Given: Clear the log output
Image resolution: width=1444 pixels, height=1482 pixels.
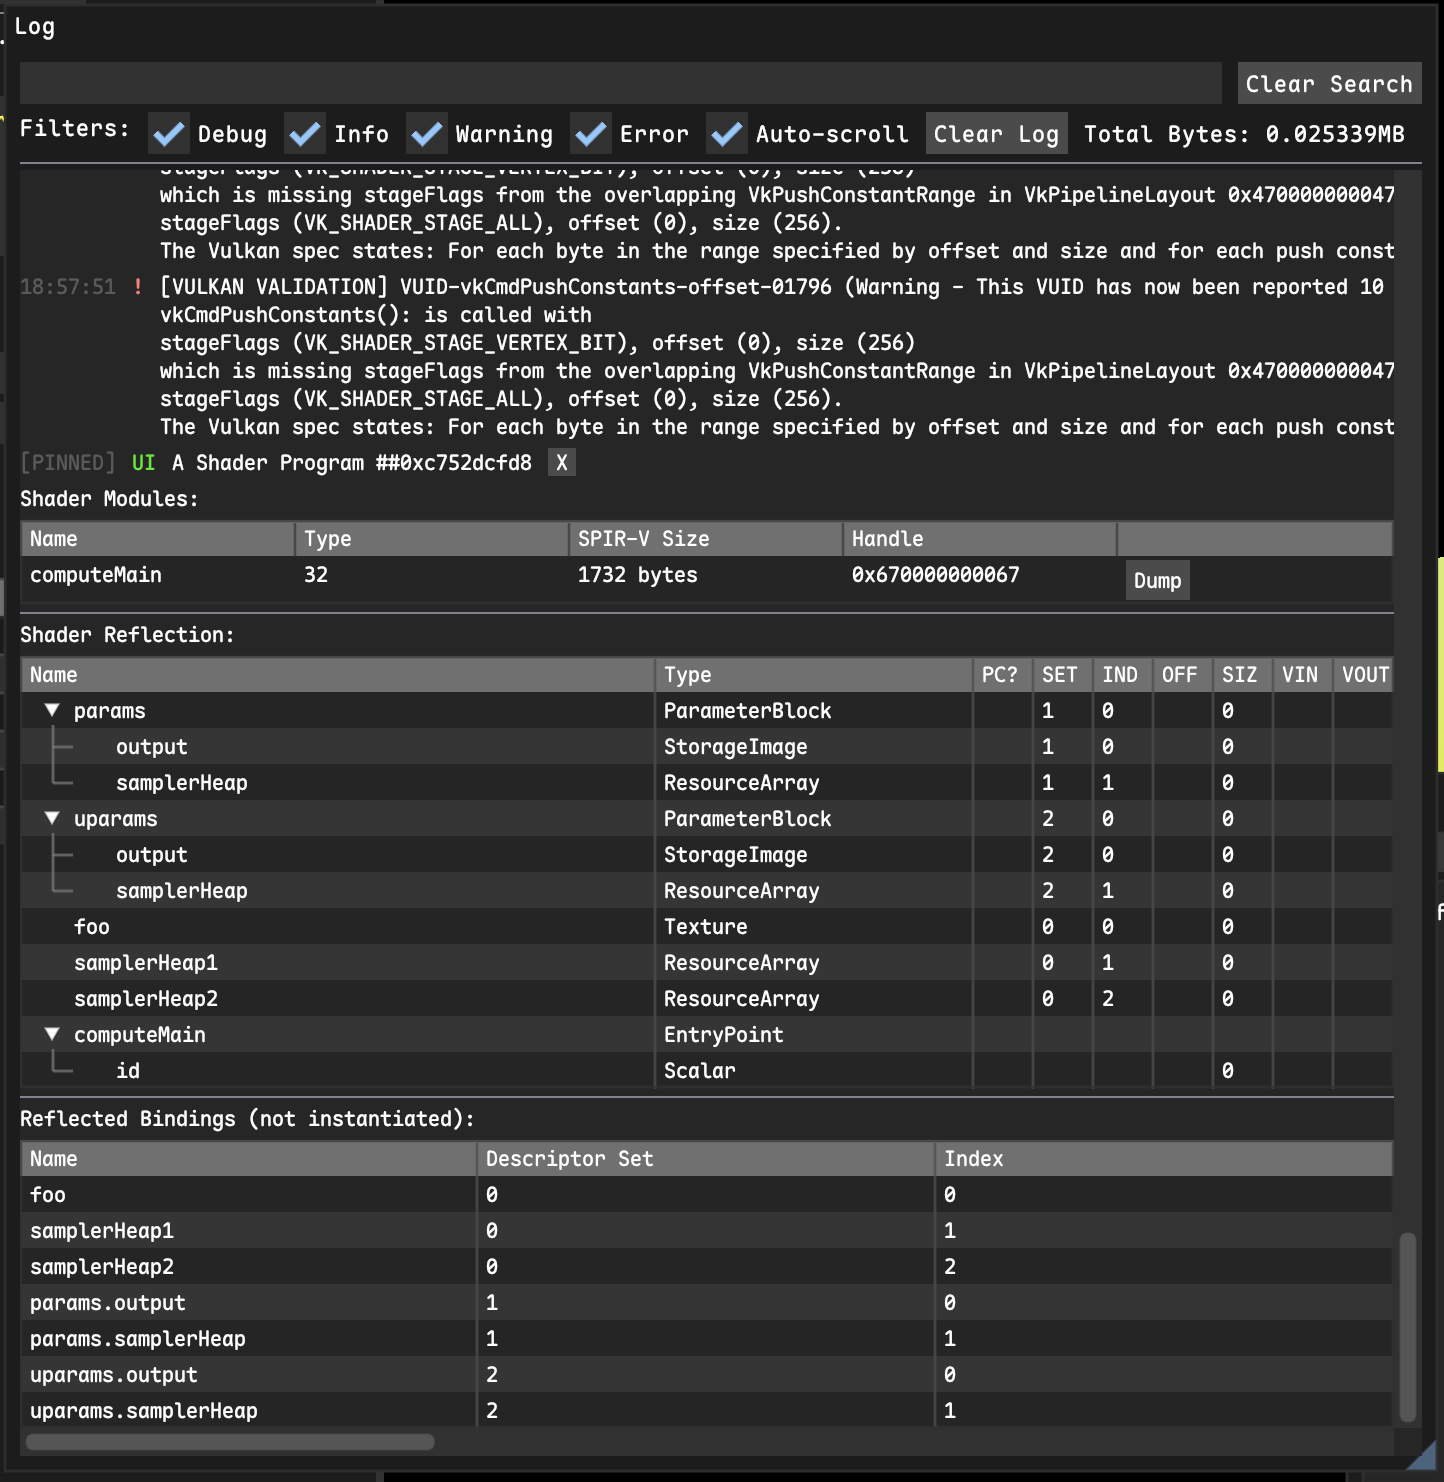Looking at the screenshot, I should tap(996, 132).
